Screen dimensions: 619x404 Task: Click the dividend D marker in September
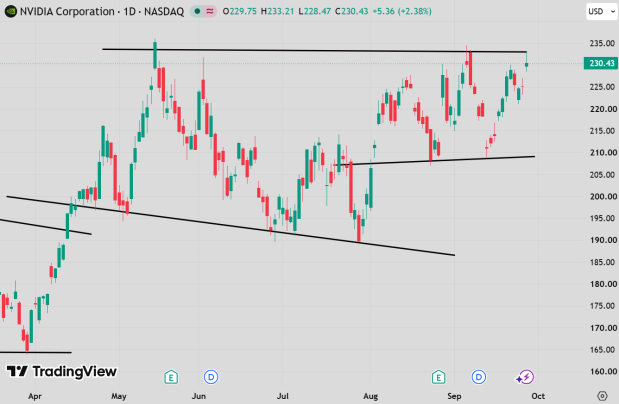pos(479,377)
